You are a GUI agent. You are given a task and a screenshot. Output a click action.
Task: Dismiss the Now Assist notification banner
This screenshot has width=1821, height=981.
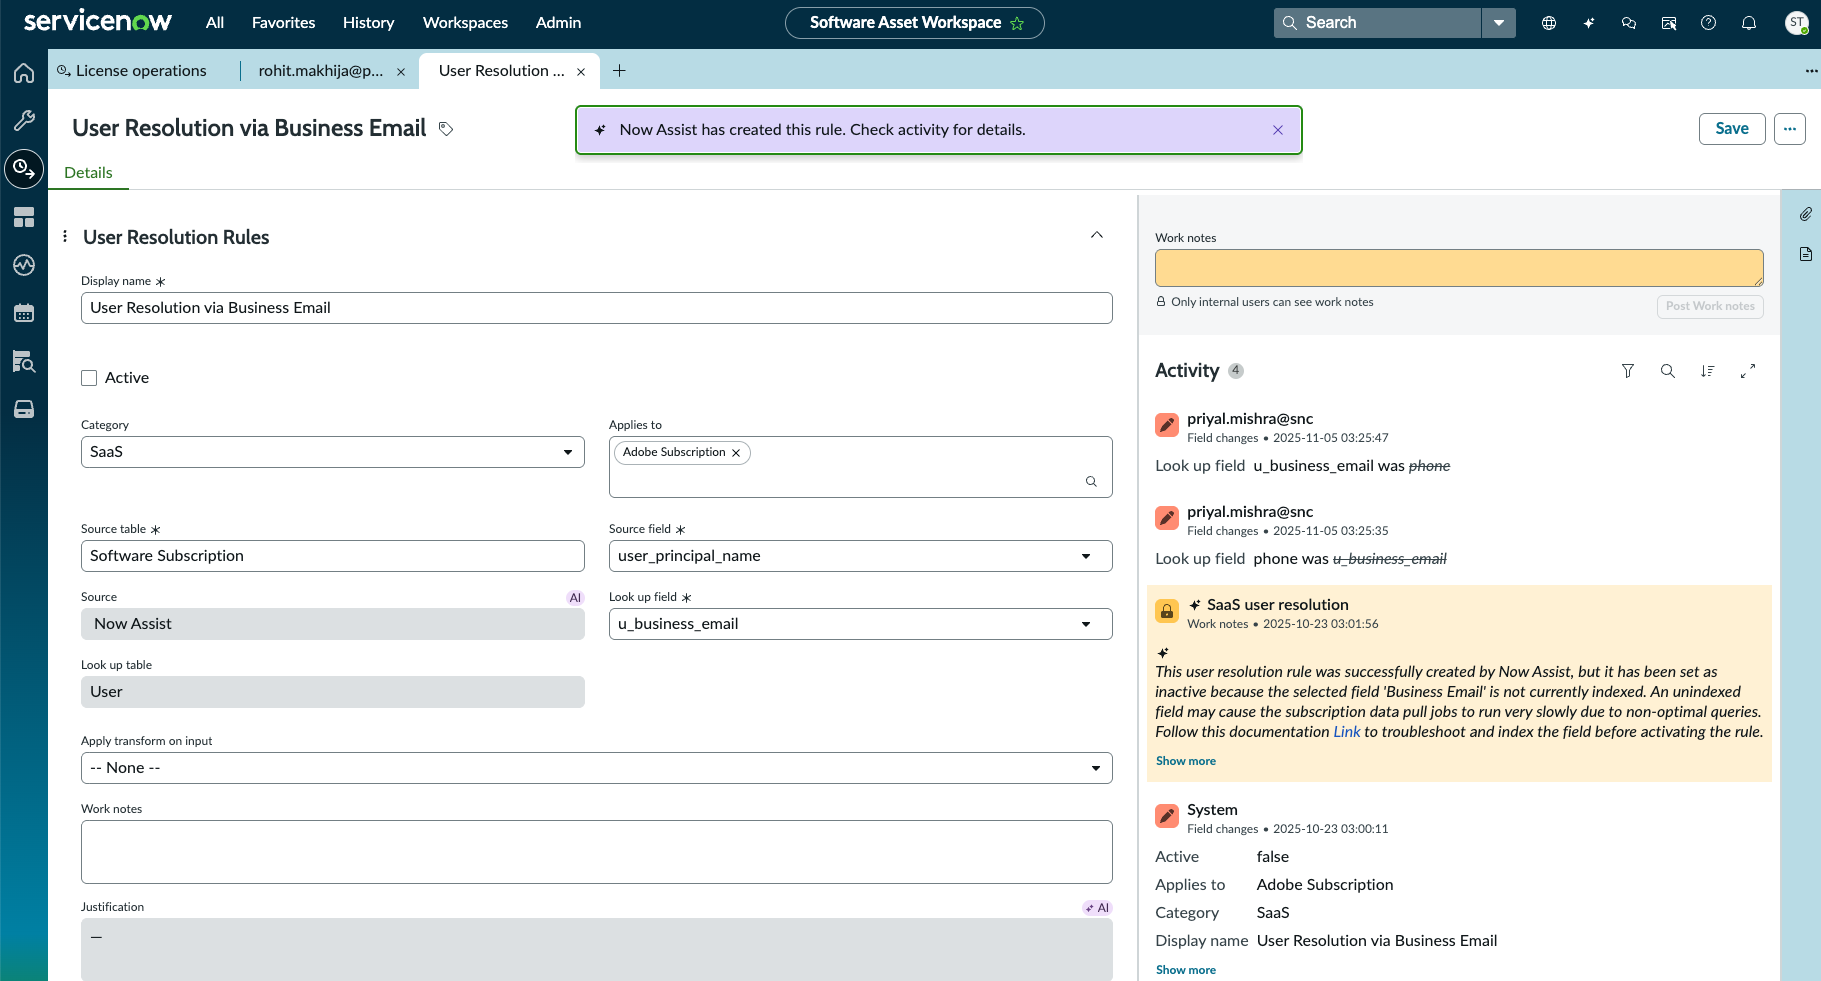point(1278,130)
